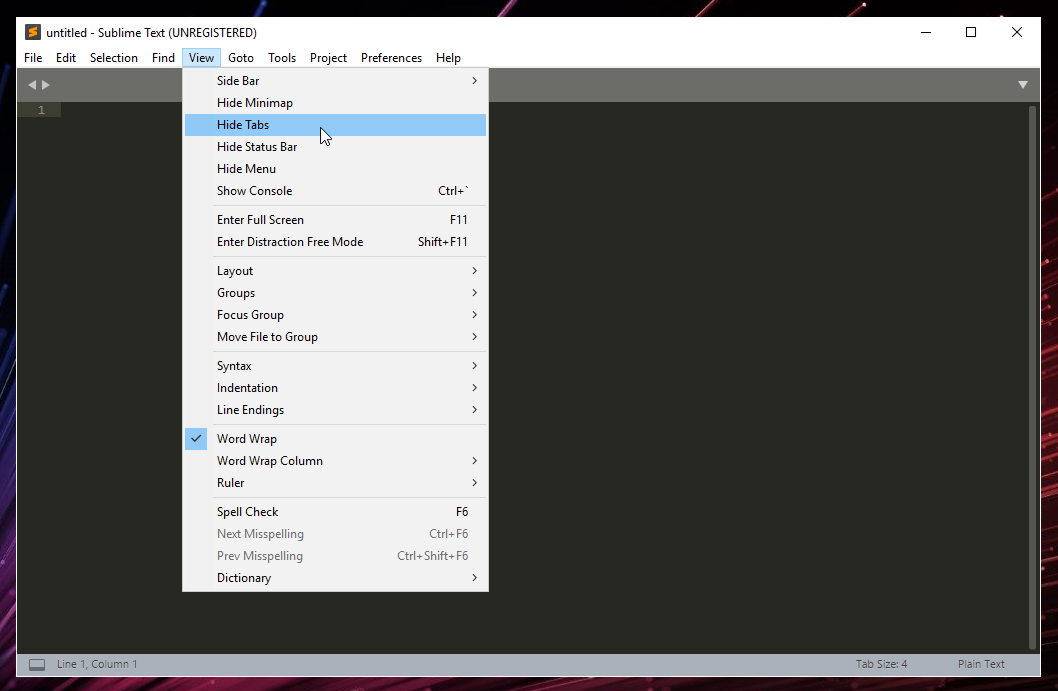Expand the Syntax submenu
Image resolution: width=1058 pixels, height=691 pixels.
[x=335, y=366]
